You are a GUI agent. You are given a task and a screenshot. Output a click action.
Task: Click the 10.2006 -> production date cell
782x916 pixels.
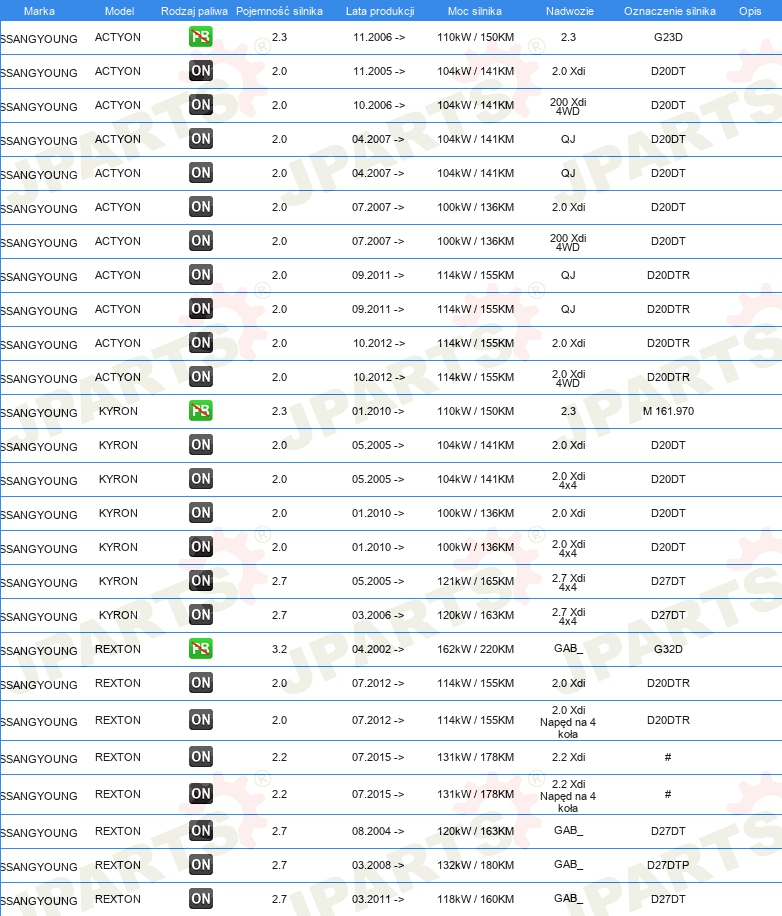378,105
